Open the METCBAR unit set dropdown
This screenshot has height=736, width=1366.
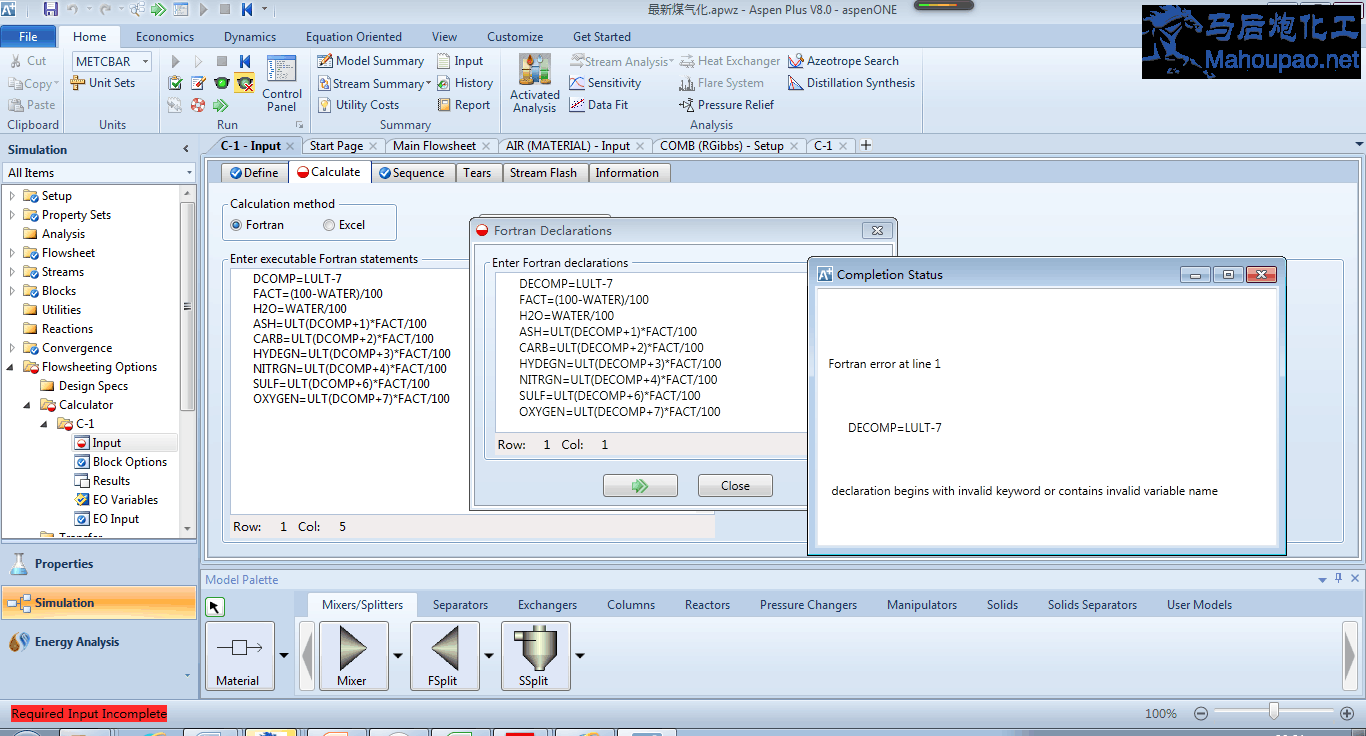coord(146,62)
